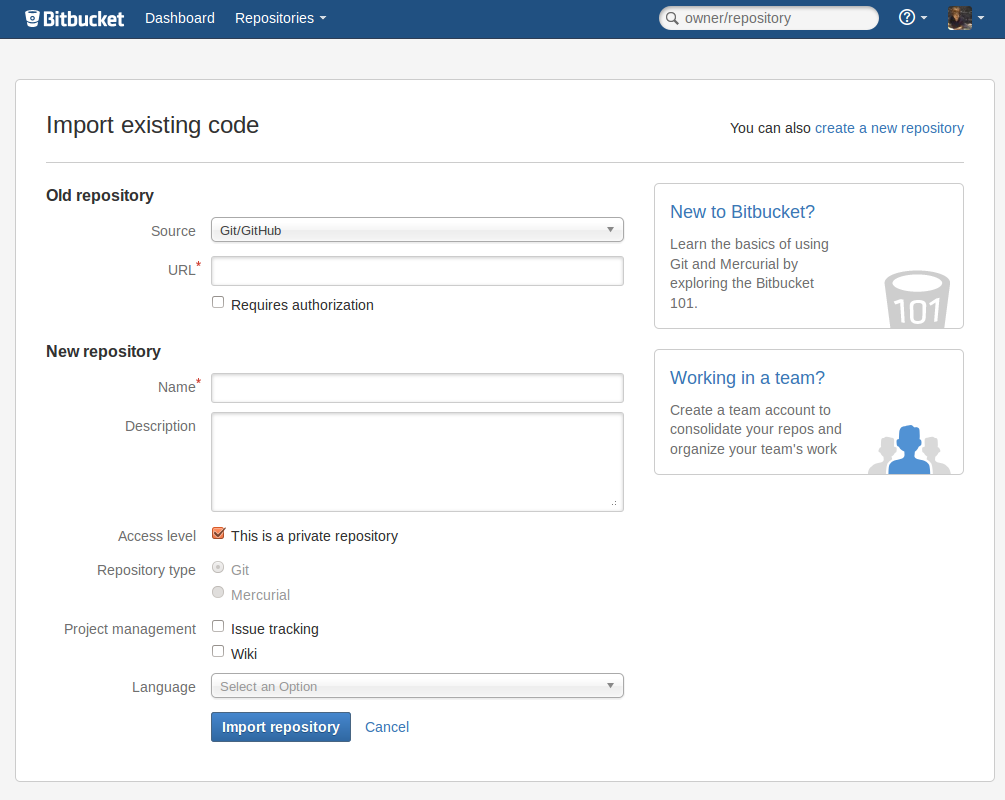Select the Mercurial repository type
Viewport: 1005px width, 800px height.
(218, 592)
